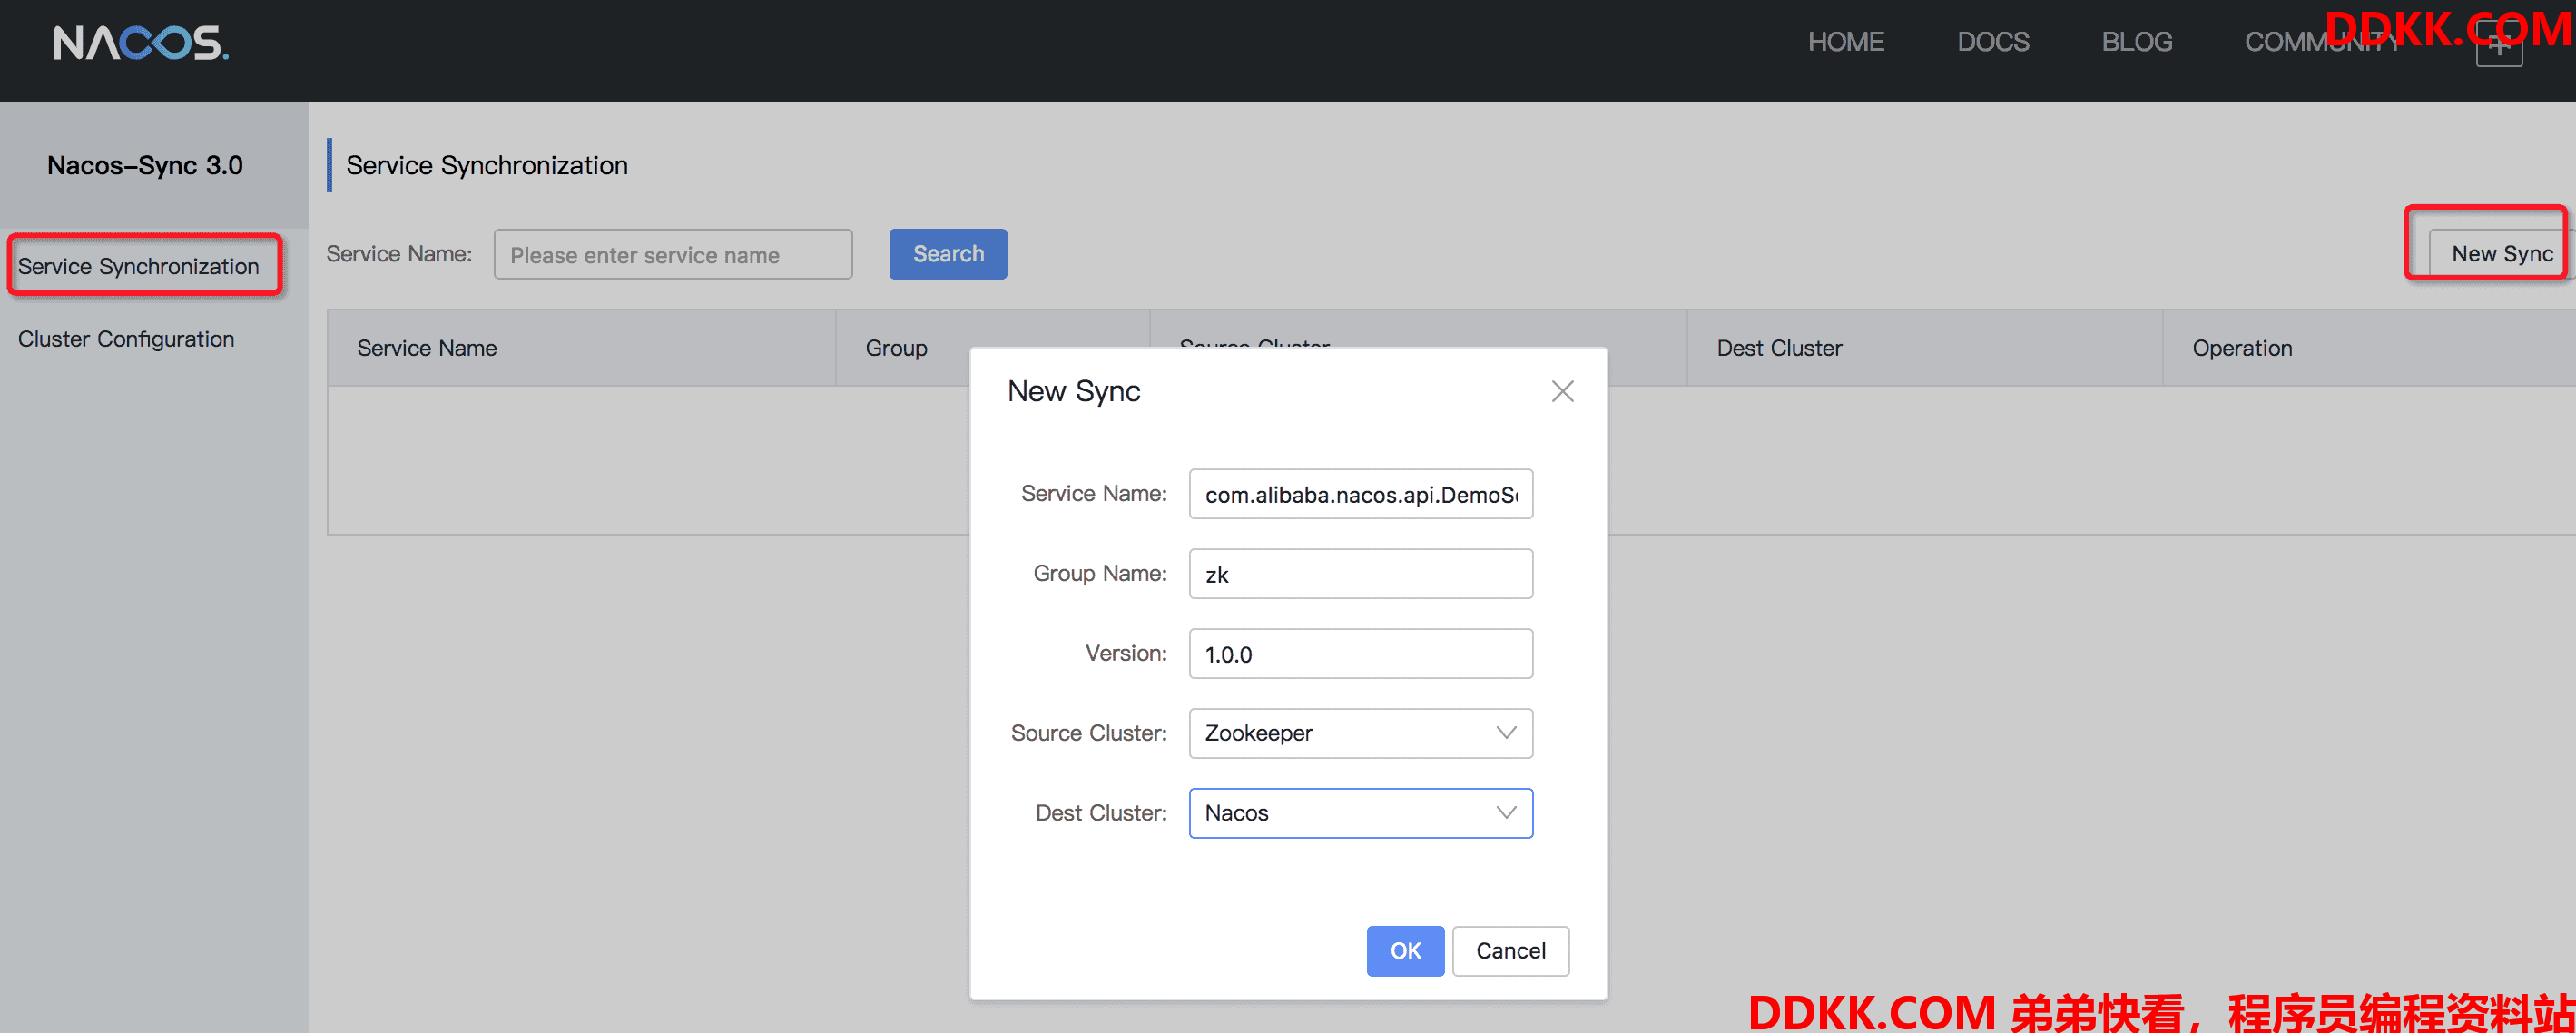Image resolution: width=2576 pixels, height=1033 pixels.
Task: Click the Dest Cluster column header
Action: (x=1924, y=348)
